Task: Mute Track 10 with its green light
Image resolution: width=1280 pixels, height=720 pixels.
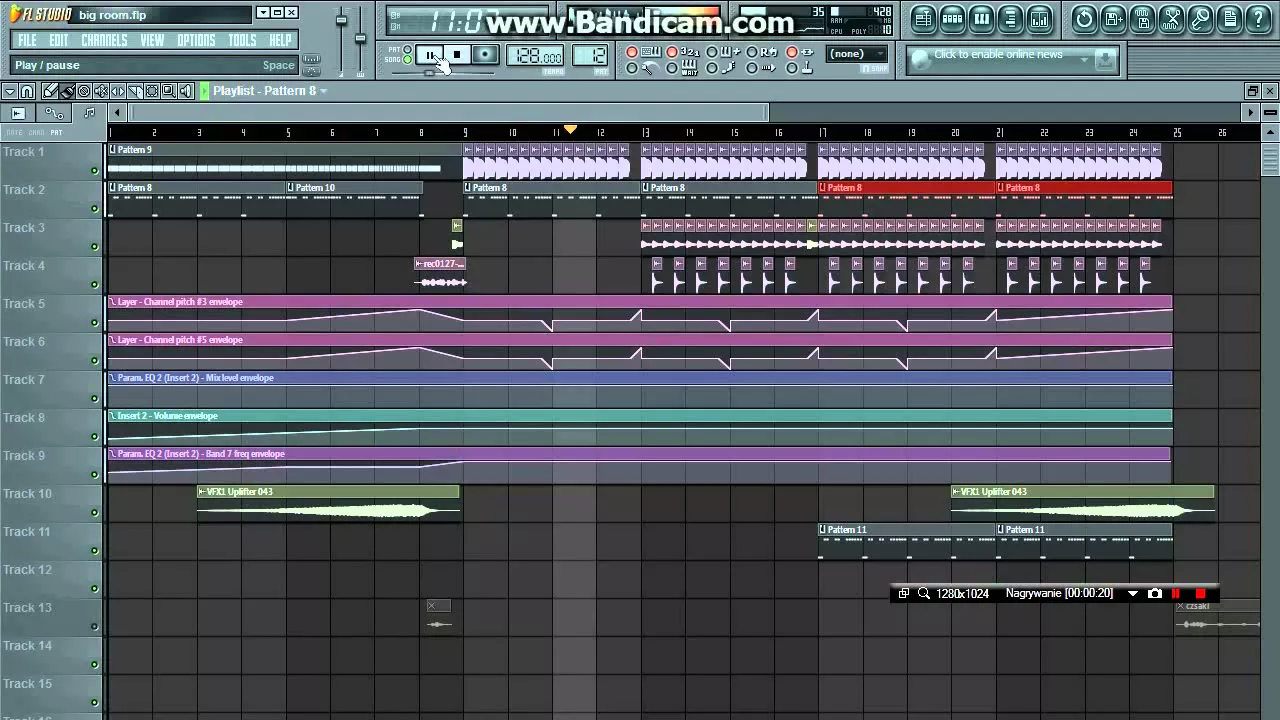Action: (x=95, y=512)
